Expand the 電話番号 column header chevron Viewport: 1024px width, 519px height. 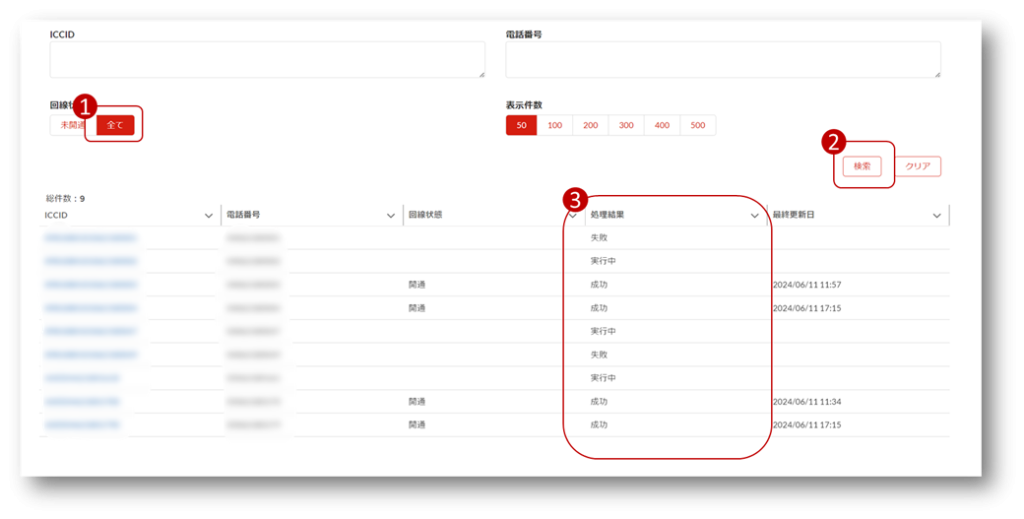pyautogui.click(x=391, y=215)
